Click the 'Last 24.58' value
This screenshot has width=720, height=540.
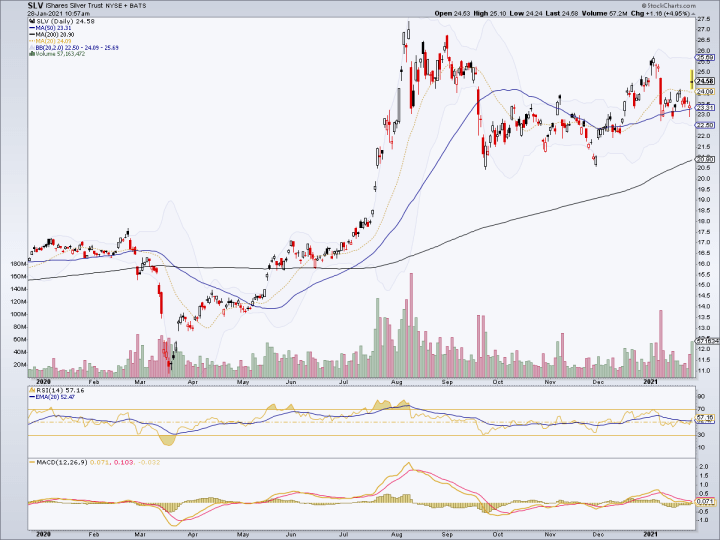pos(562,14)
